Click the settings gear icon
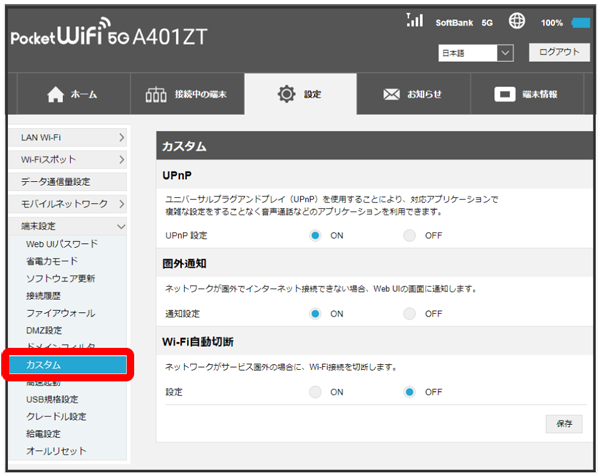600x476 pixels. pos(286,95)
